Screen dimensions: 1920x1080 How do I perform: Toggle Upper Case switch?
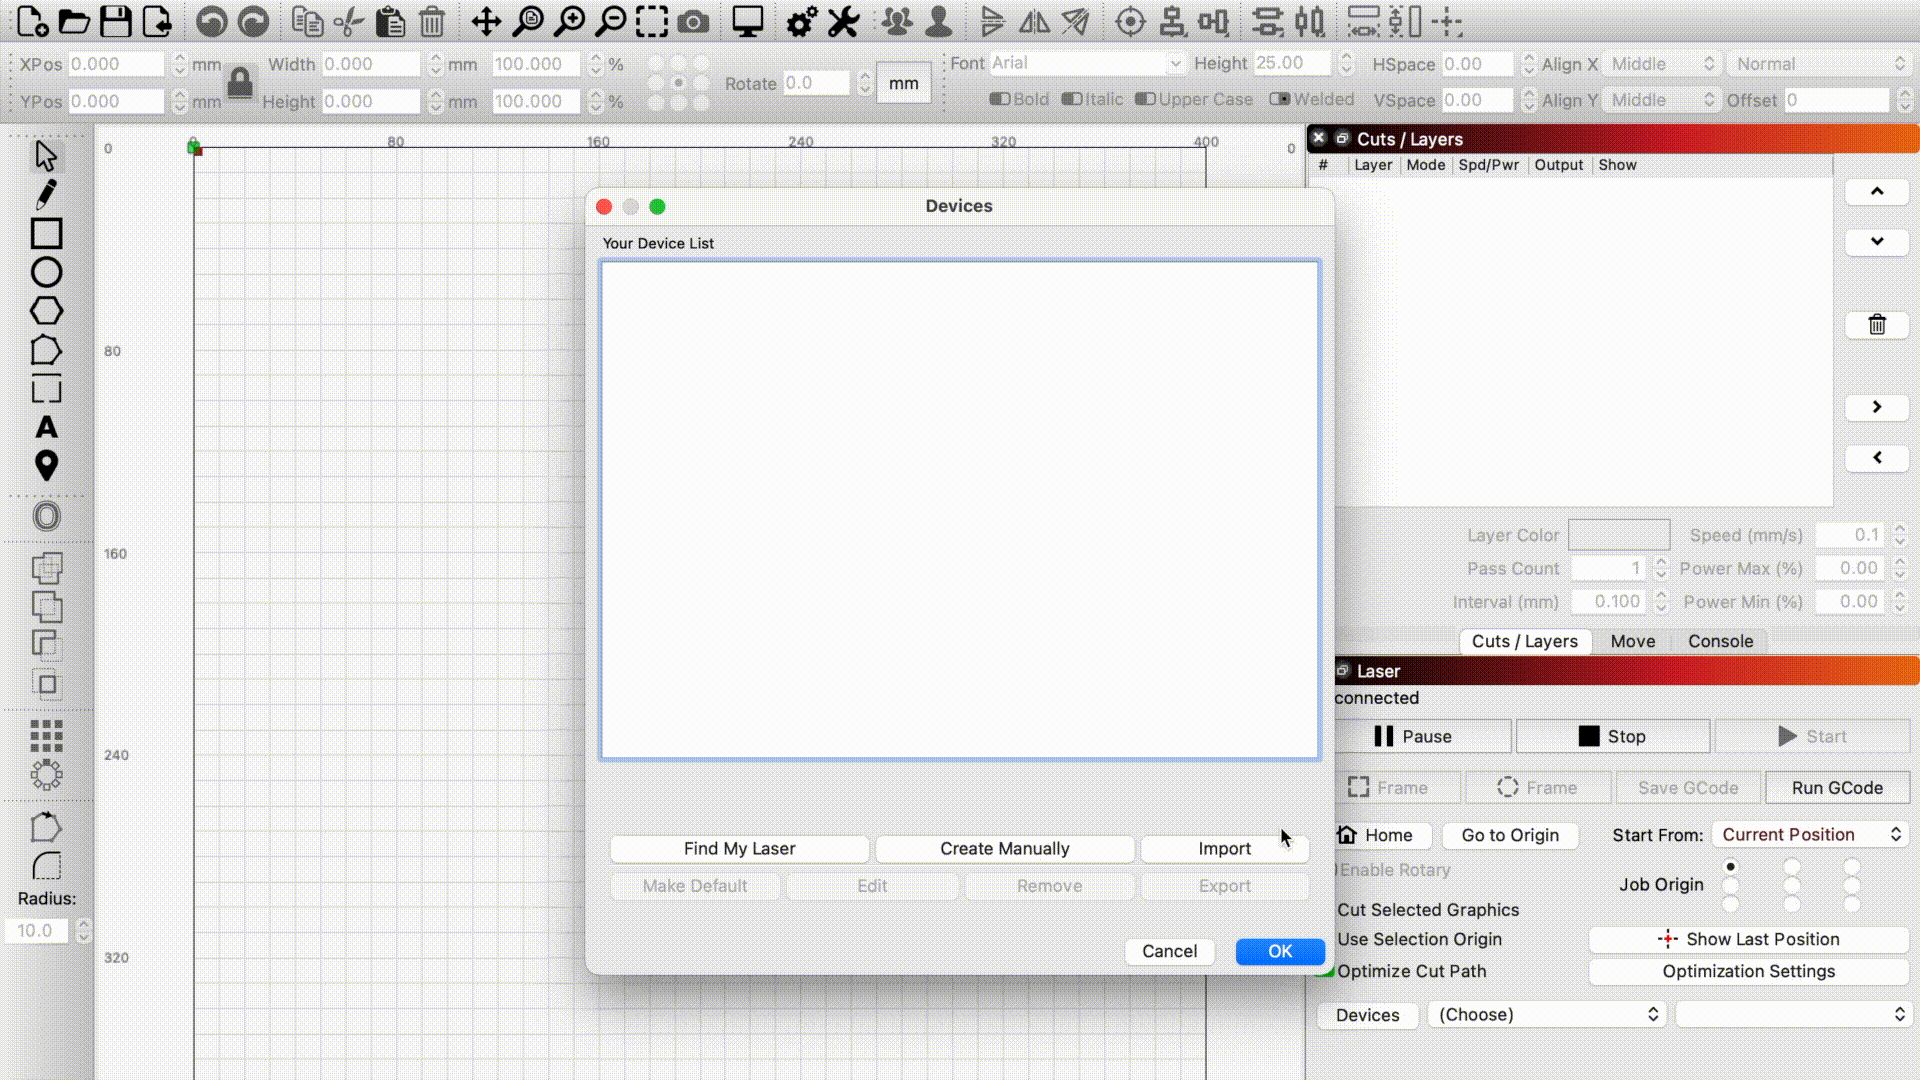pyautogui.click(x=1145, y=99)
